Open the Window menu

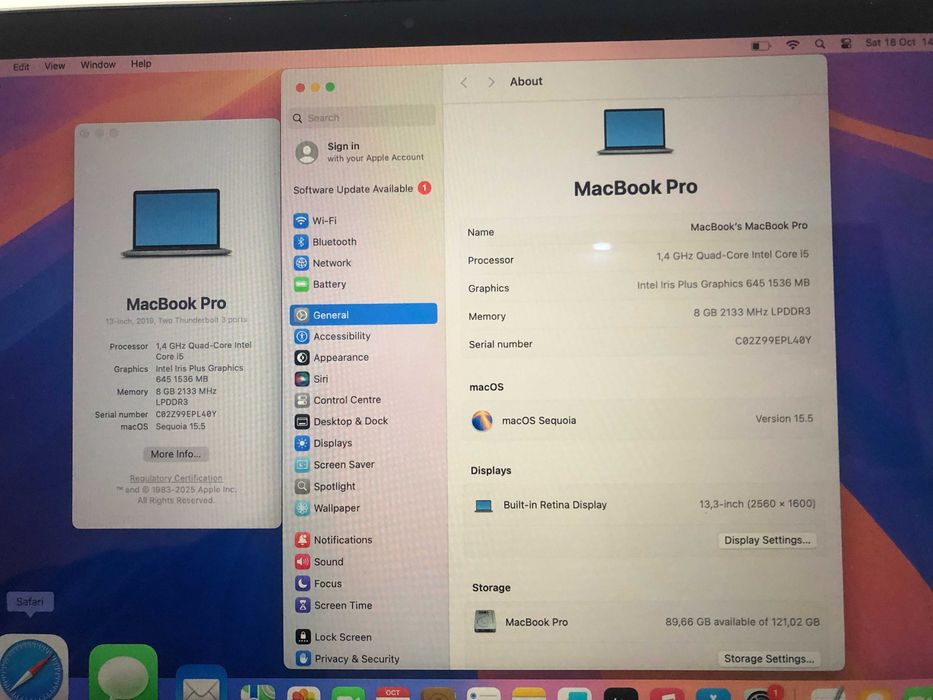(x=98, y=64)
